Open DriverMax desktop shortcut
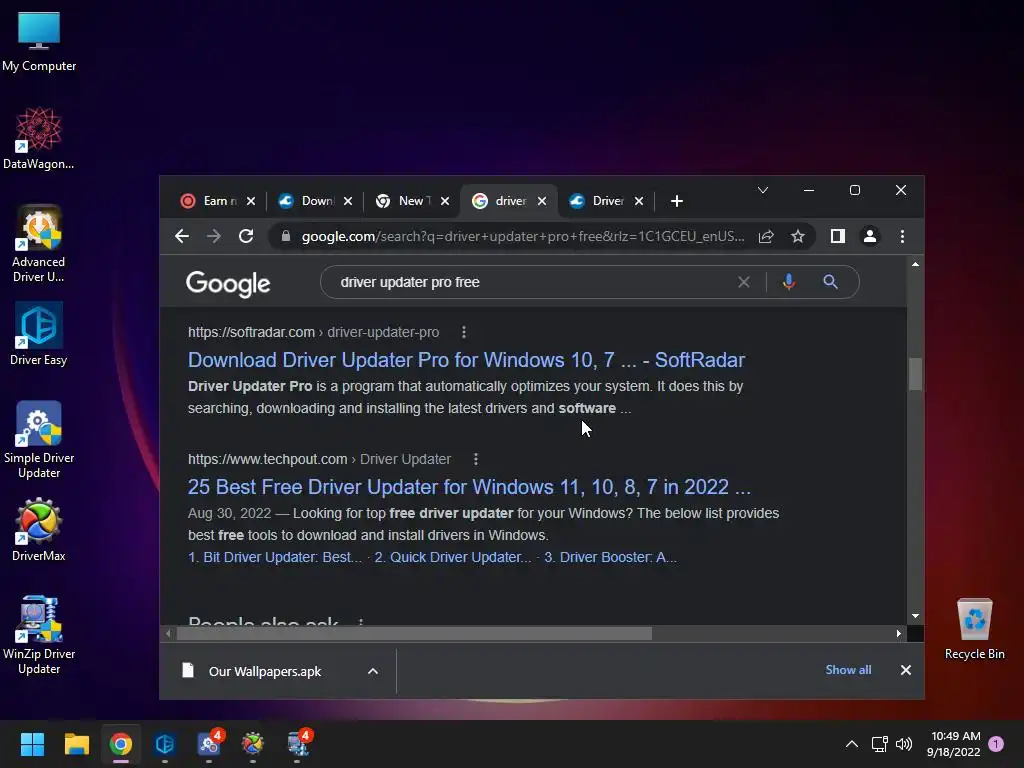 (39, 530)
